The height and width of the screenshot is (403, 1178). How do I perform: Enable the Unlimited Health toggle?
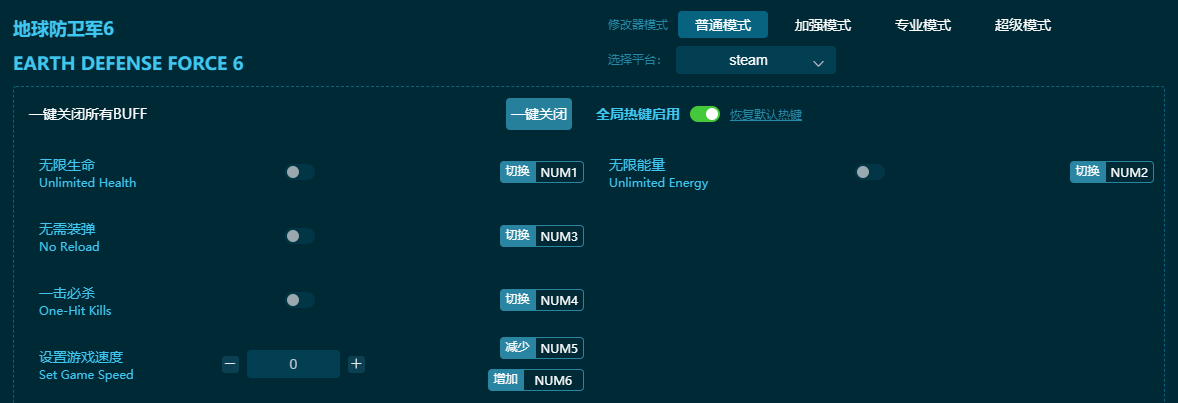pyautogui.click(x=300, y=172)
